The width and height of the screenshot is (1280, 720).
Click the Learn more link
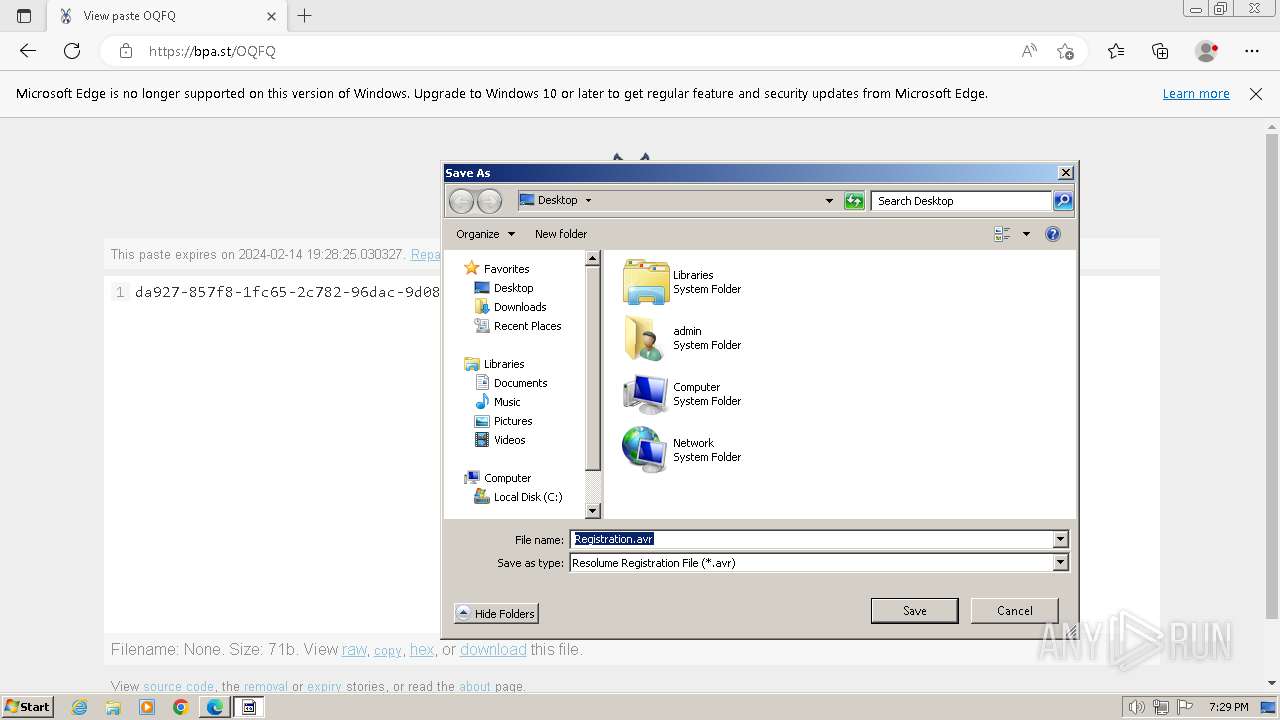click(1196, 94)
